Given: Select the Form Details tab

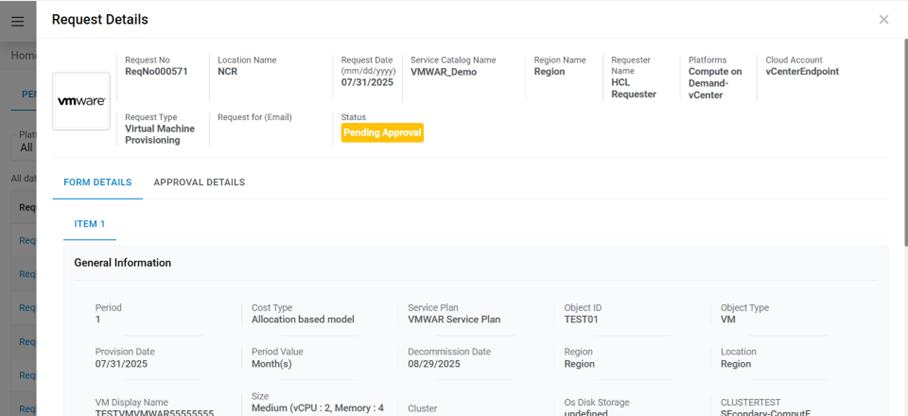Looking at the screenshot, I should pos(97,182).
